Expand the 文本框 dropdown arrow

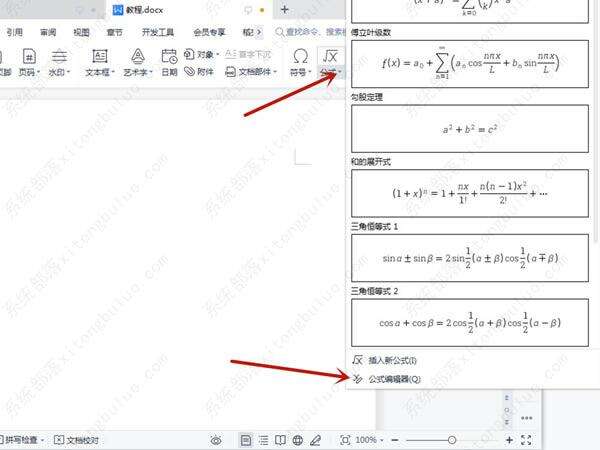[113, 72]
